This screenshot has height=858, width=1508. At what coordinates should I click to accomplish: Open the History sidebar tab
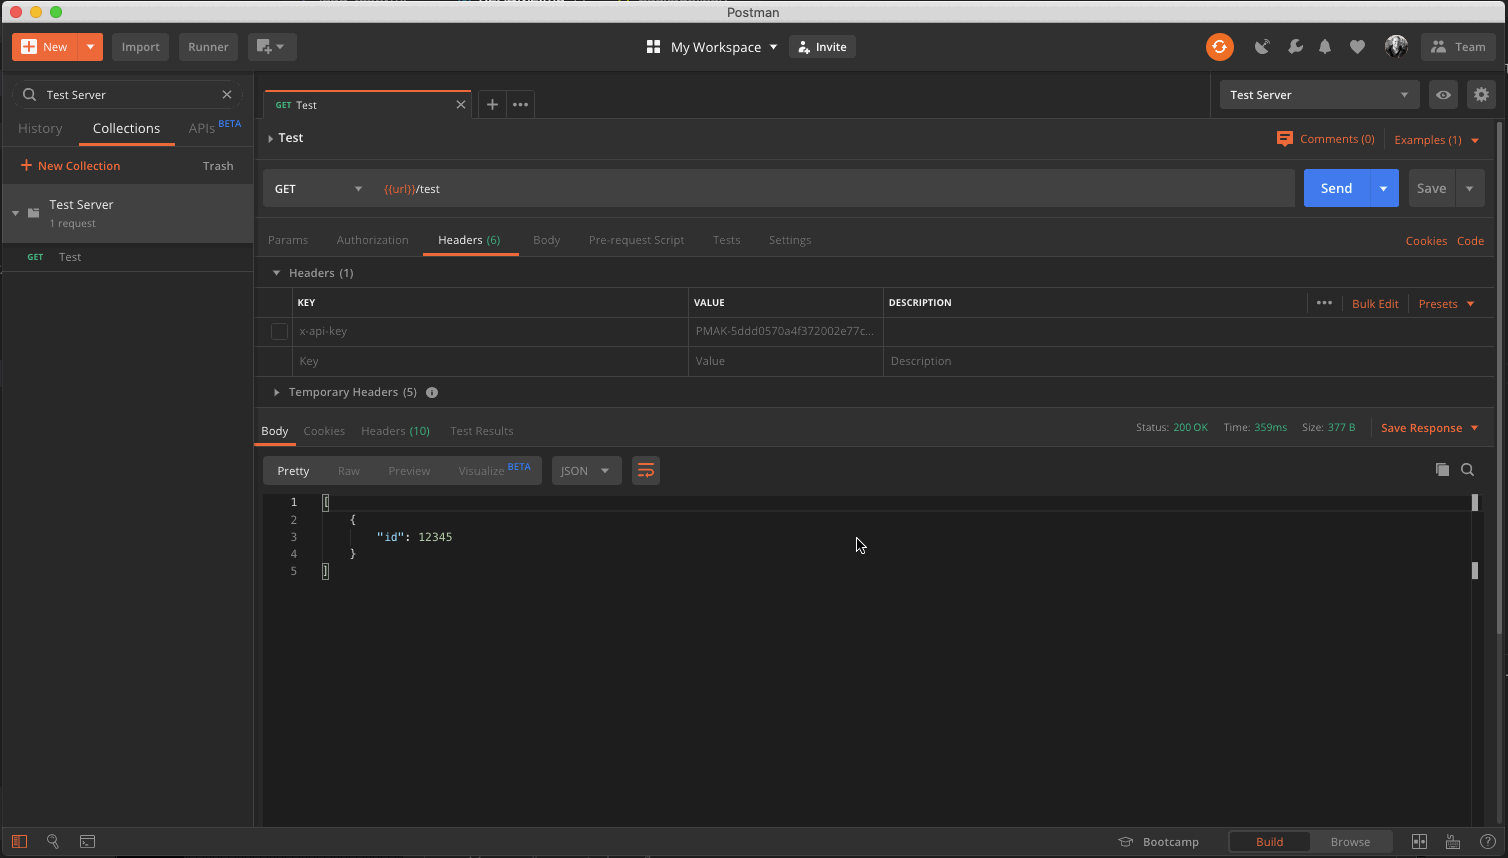[40, 128]
